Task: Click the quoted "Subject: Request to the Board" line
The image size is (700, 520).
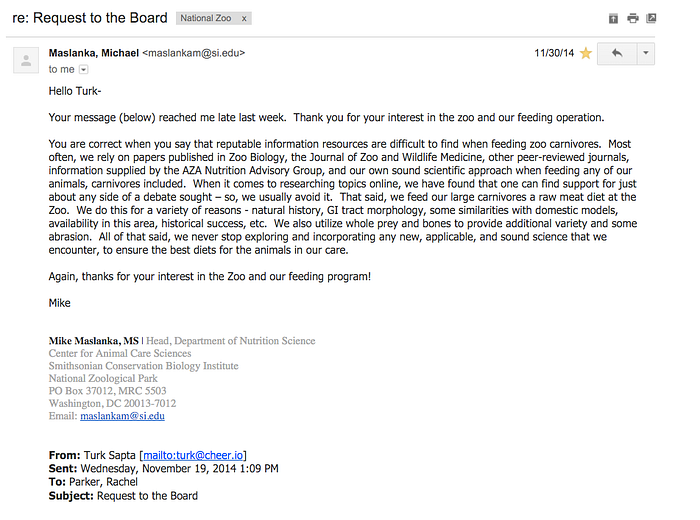Action: 123,496
